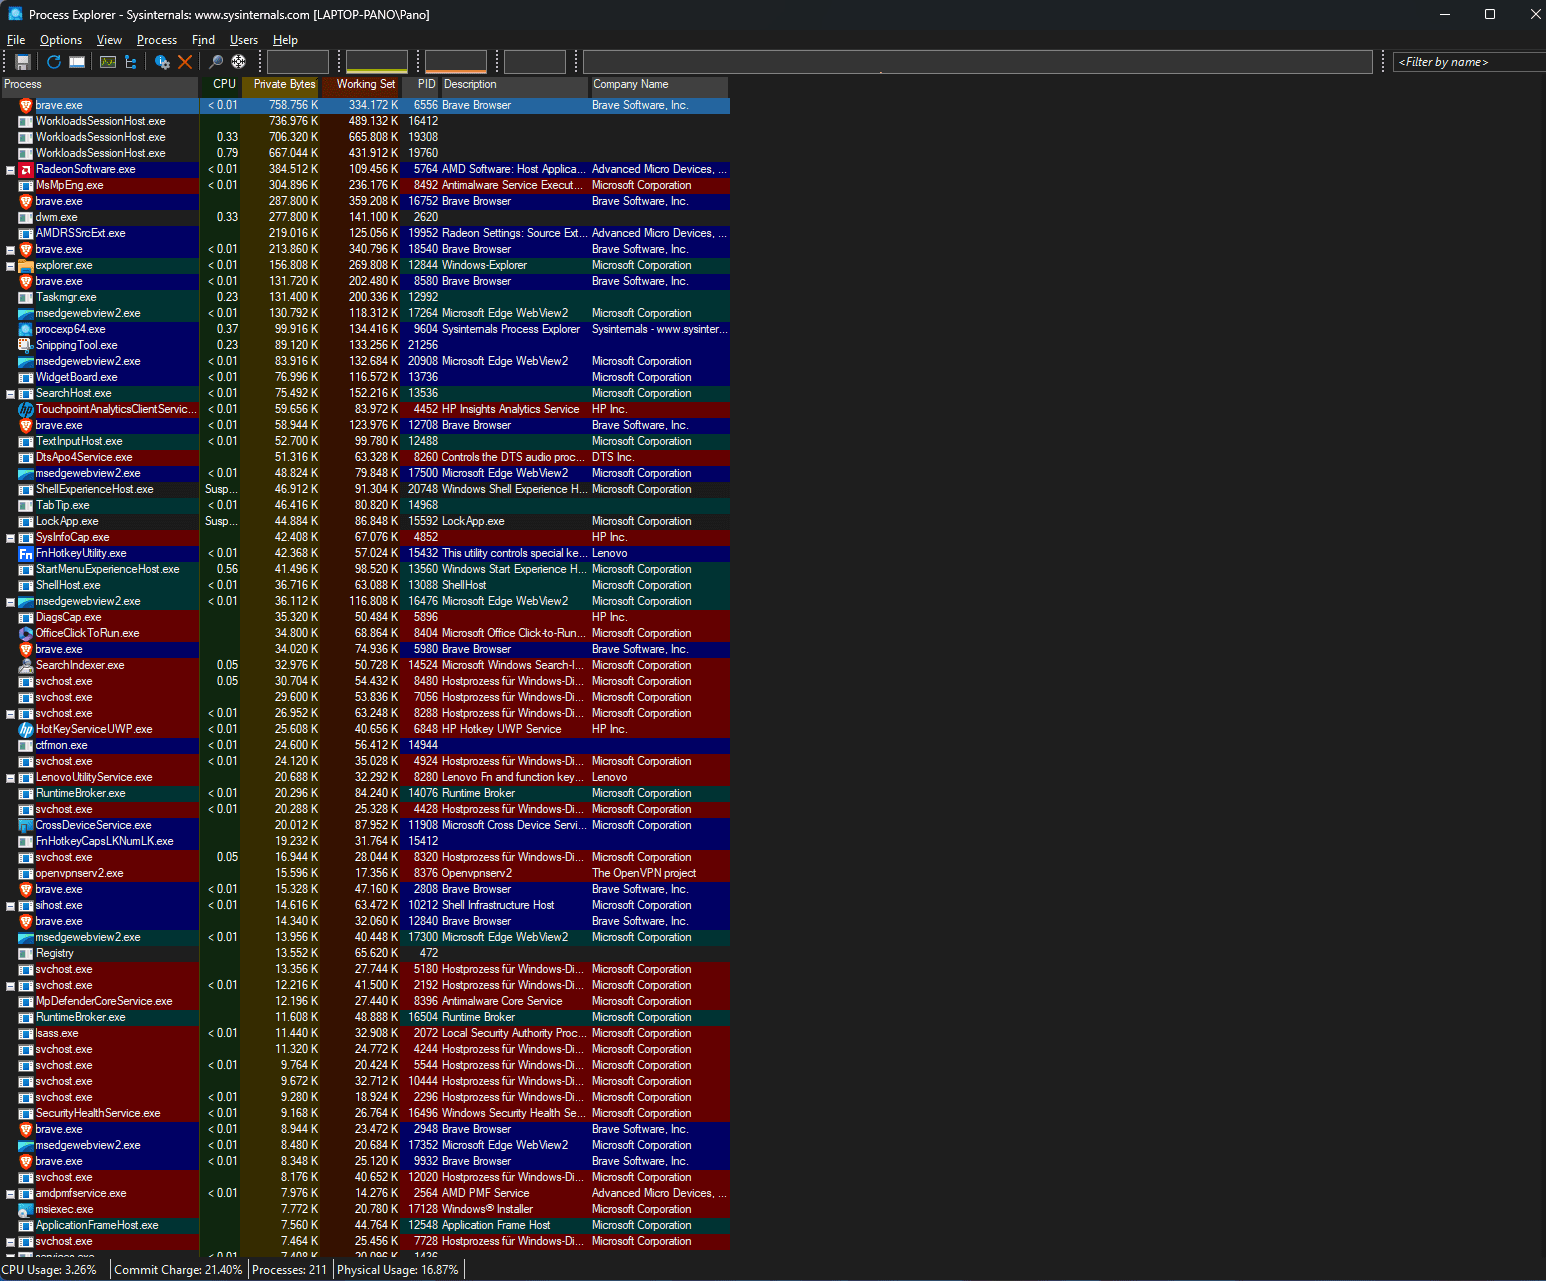Viewport: 1546px width, 1281px height.
Task: Click the explorer.exe folder icon
Action: 26,265
